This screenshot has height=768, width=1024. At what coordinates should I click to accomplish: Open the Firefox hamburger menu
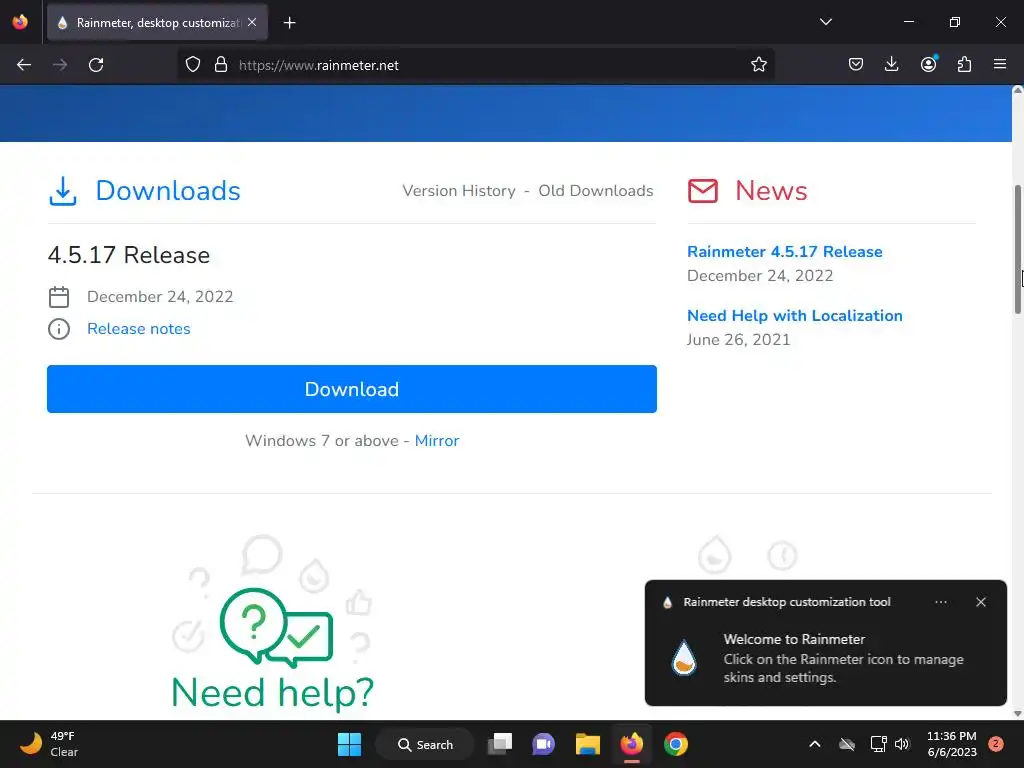click(1000, 65)
